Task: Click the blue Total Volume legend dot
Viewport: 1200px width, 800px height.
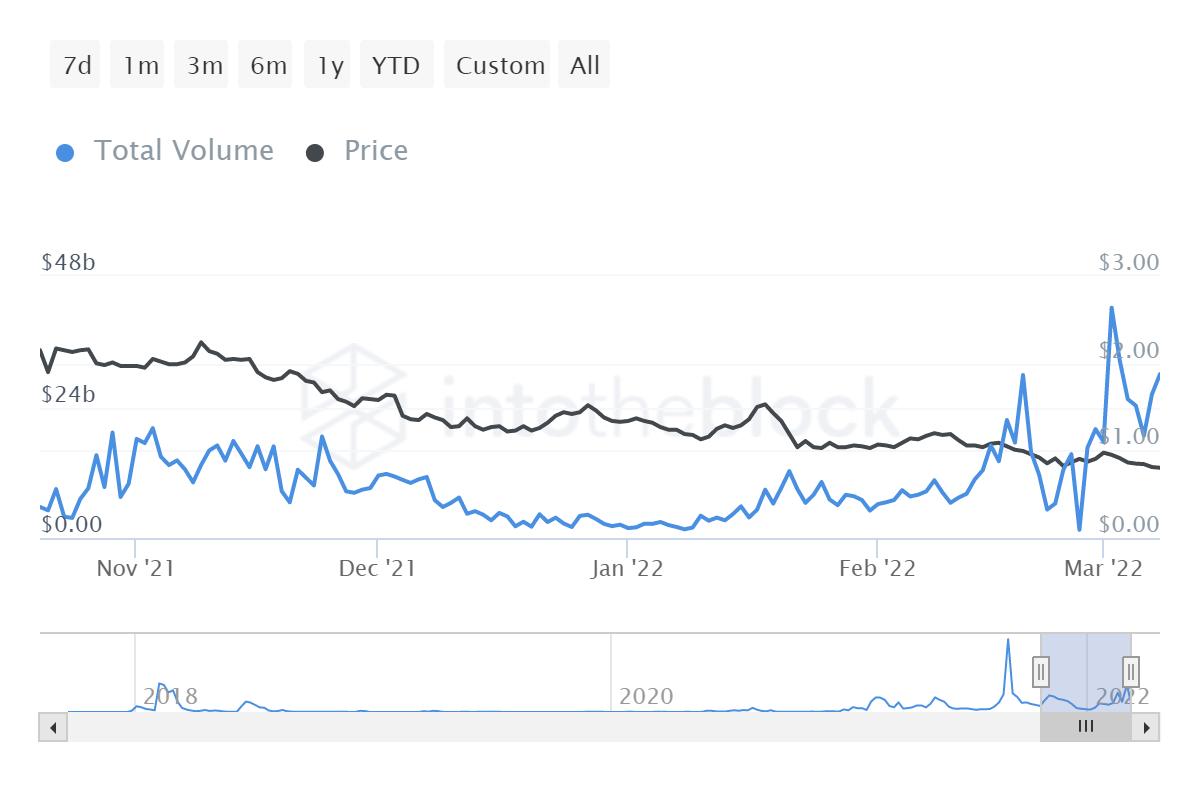Action: pyautogui.click(x=65, y=150)
